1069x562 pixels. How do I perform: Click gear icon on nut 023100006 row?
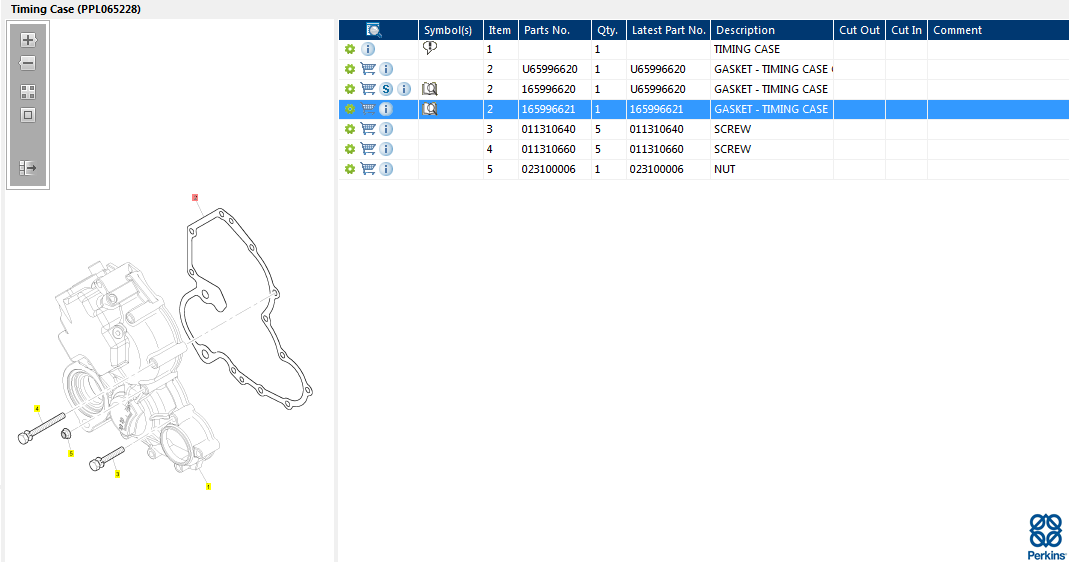(350, 168)
